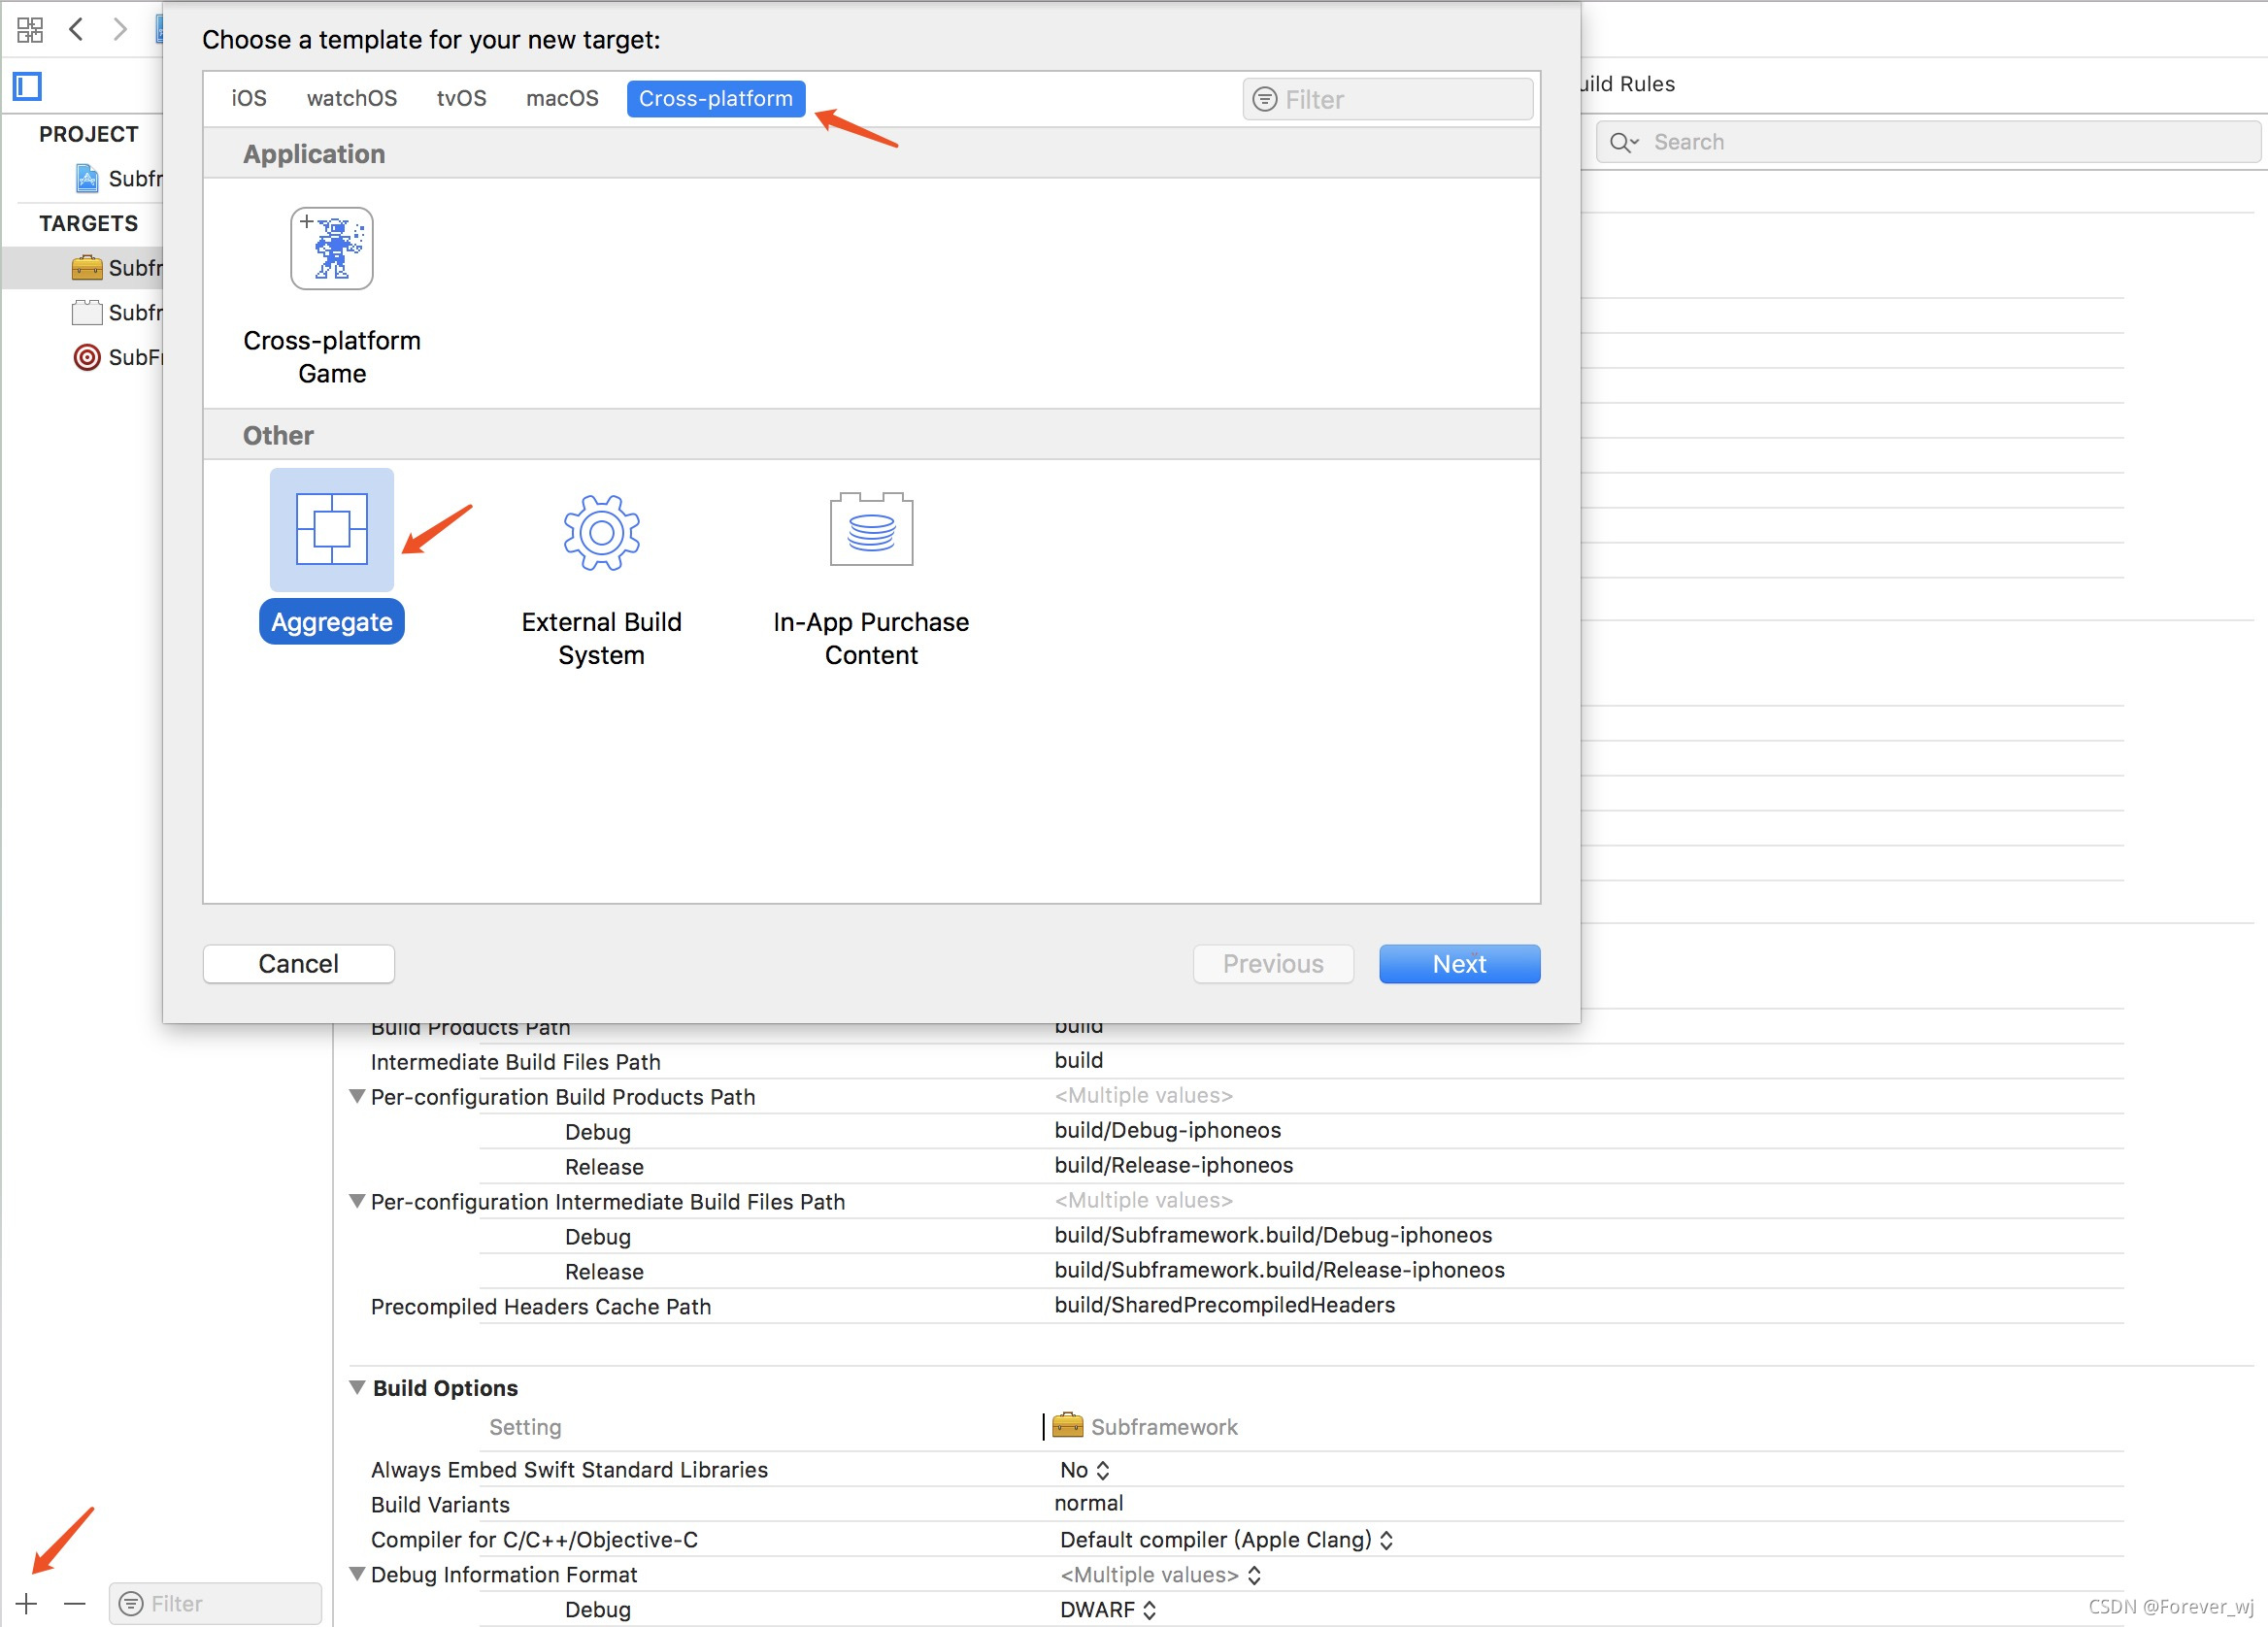Click the minus icon to remove target
Screen dimensions: 2268x1627
[x=75, y=1603]
